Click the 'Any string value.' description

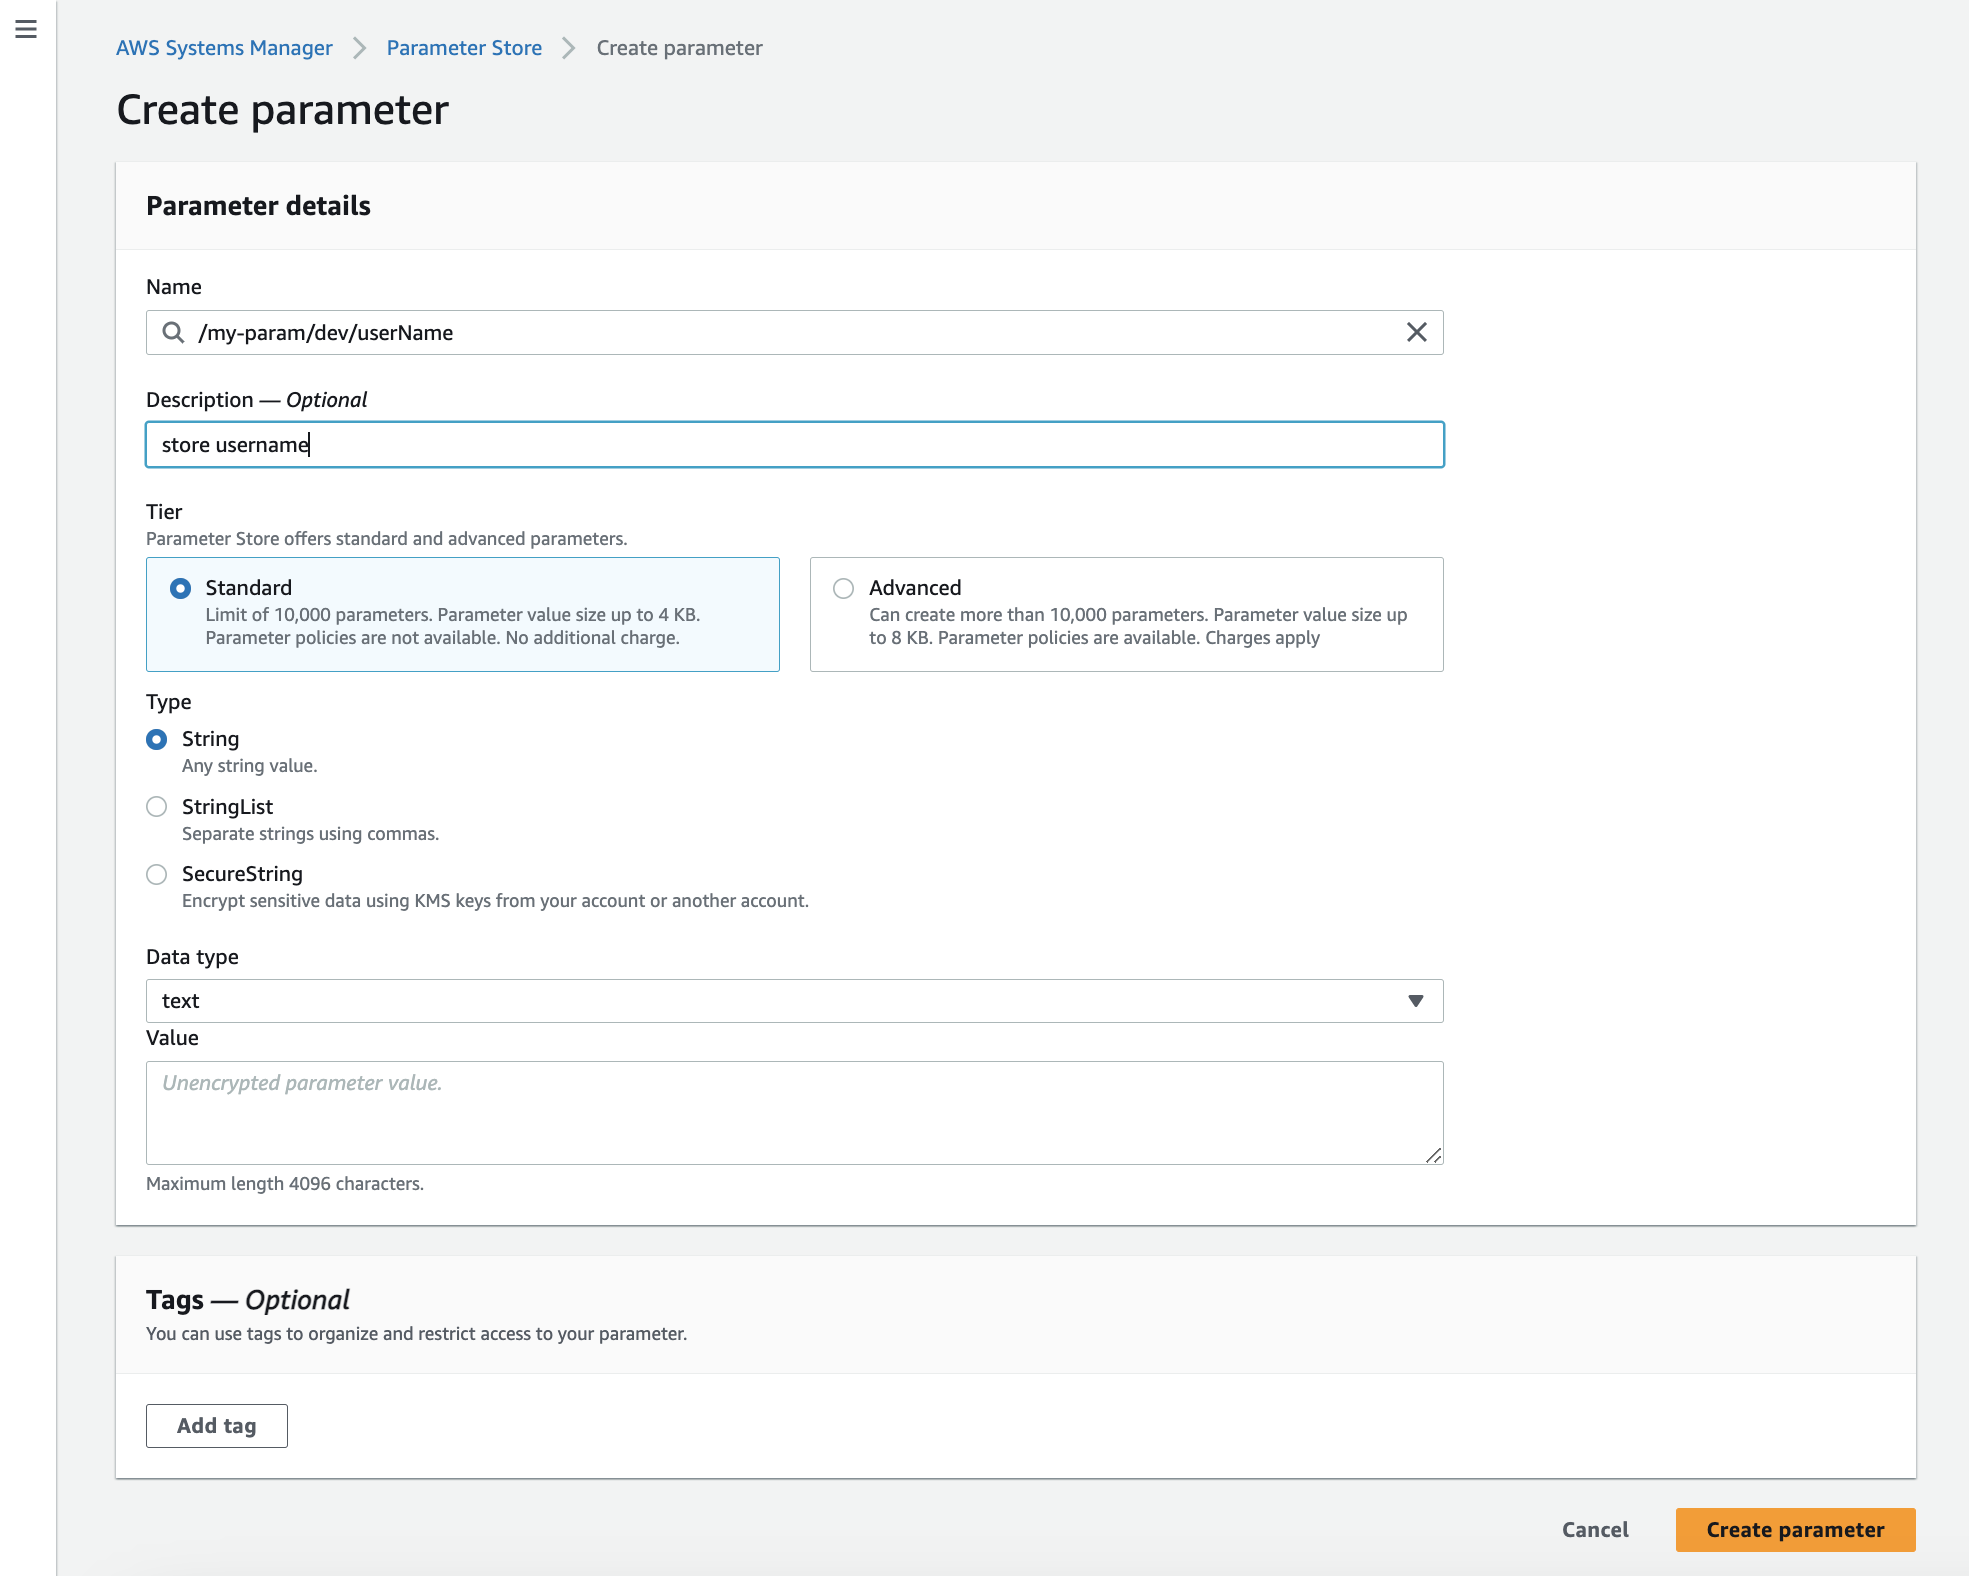(249, 766)
